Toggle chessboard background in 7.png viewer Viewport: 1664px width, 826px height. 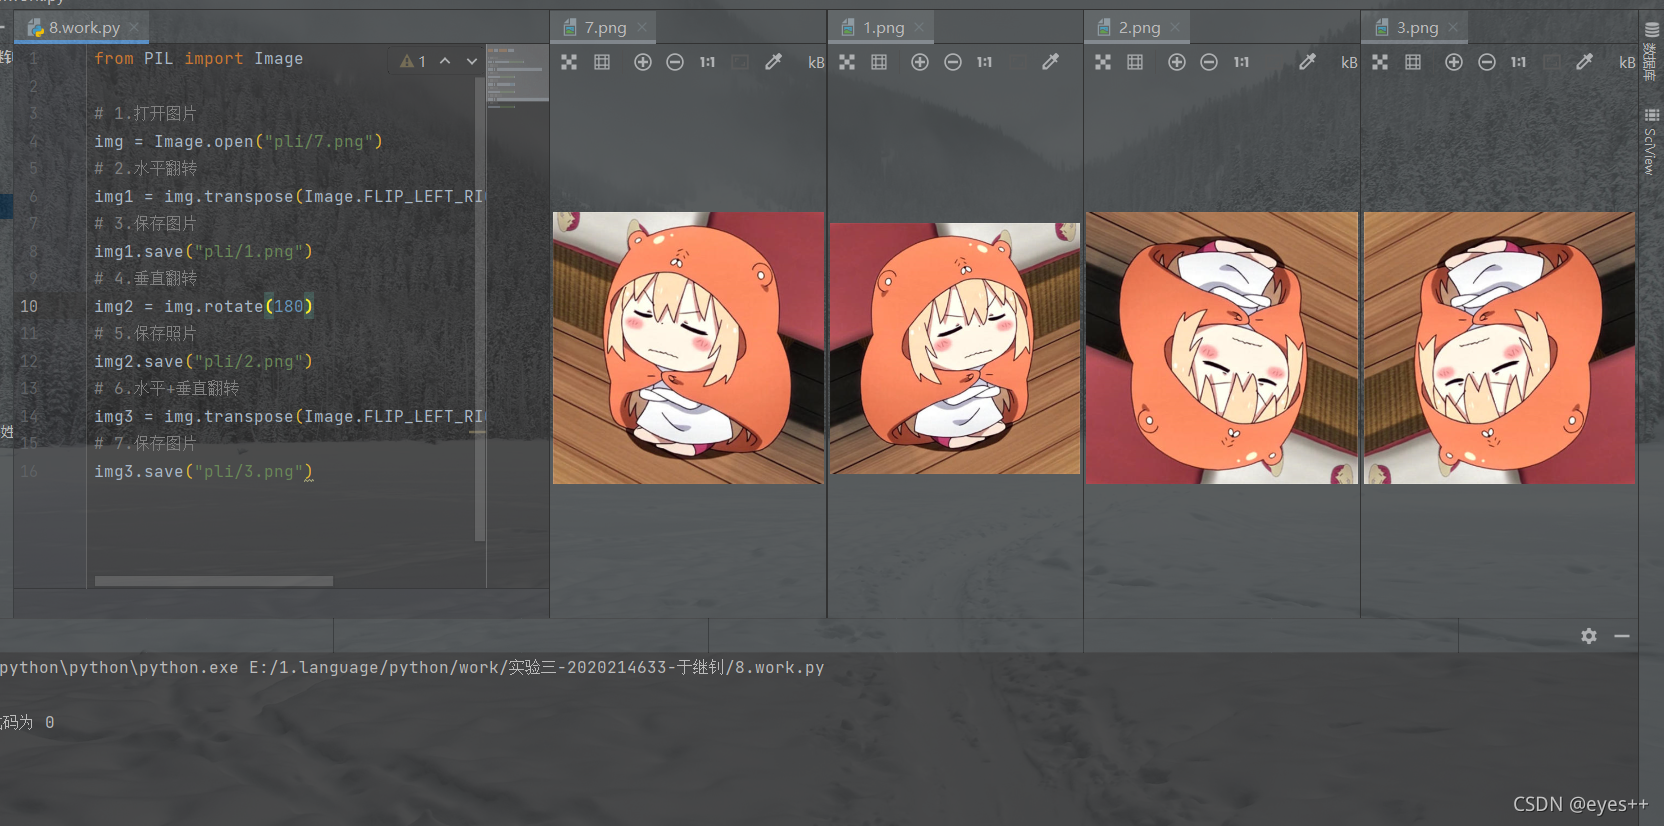click(569, 62)
